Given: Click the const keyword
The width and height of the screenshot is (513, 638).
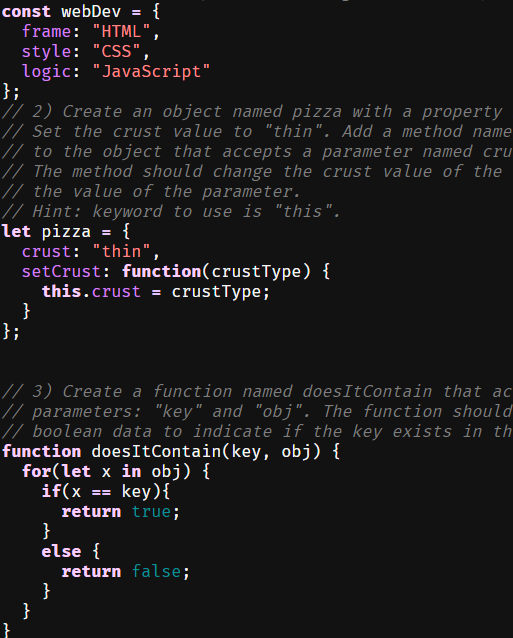Looking at the screenshot, I should [26, 11].
